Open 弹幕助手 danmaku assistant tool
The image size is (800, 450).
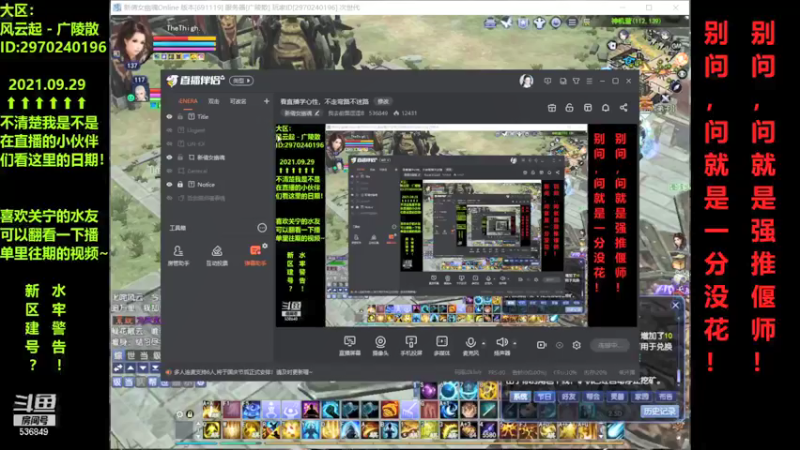(x=255, y=255)
